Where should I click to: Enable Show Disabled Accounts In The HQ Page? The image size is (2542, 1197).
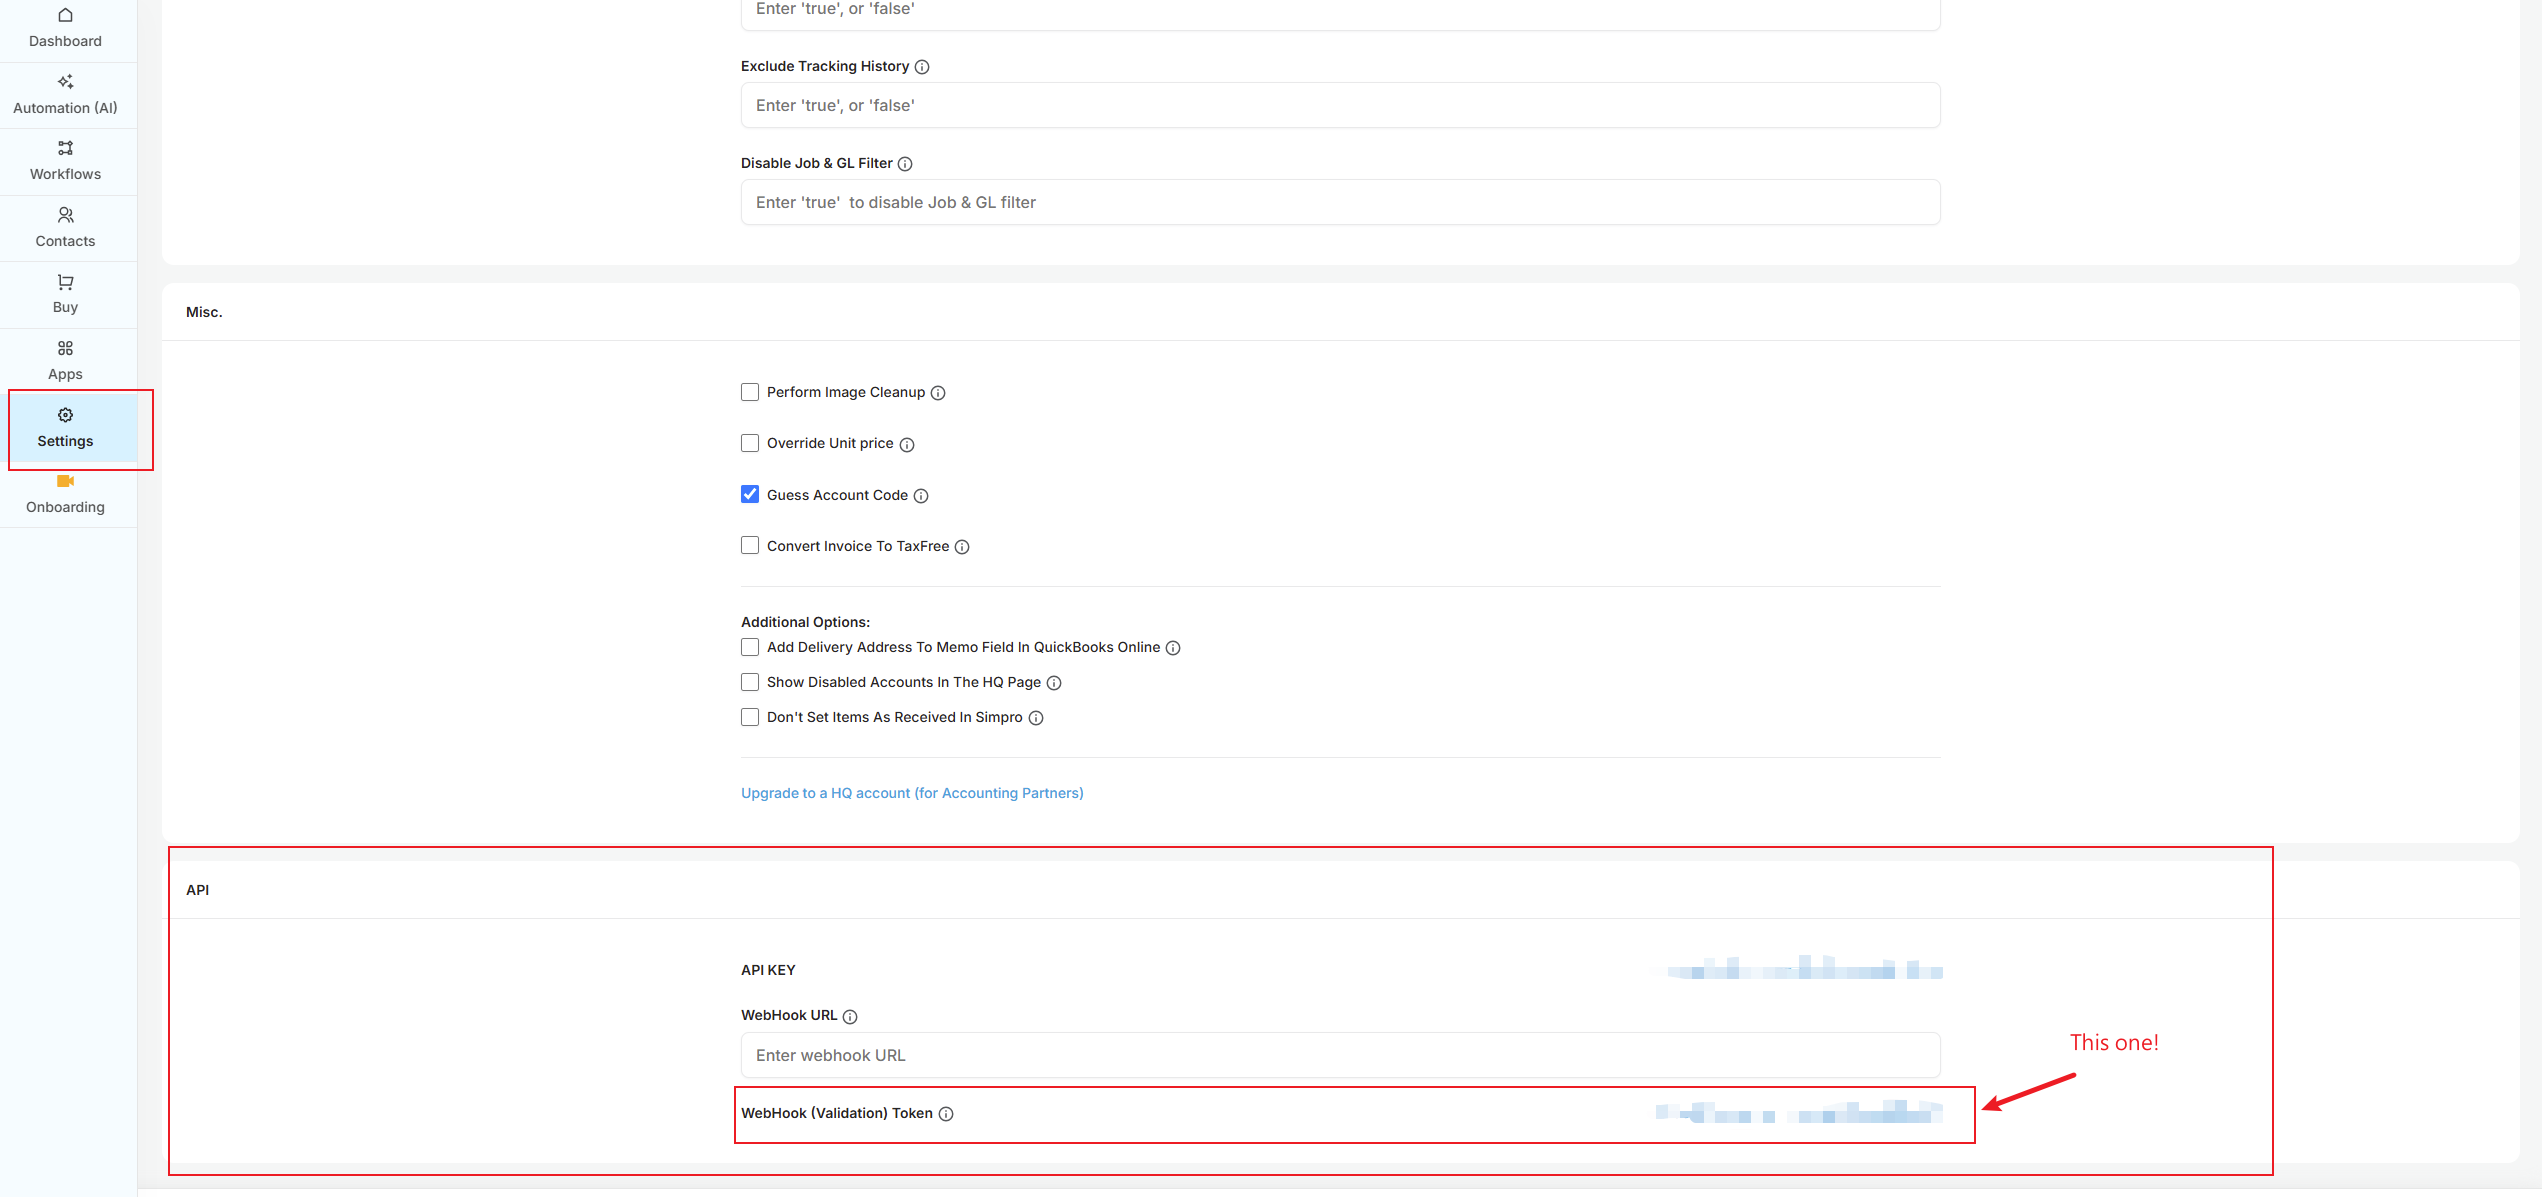point(750,682)
